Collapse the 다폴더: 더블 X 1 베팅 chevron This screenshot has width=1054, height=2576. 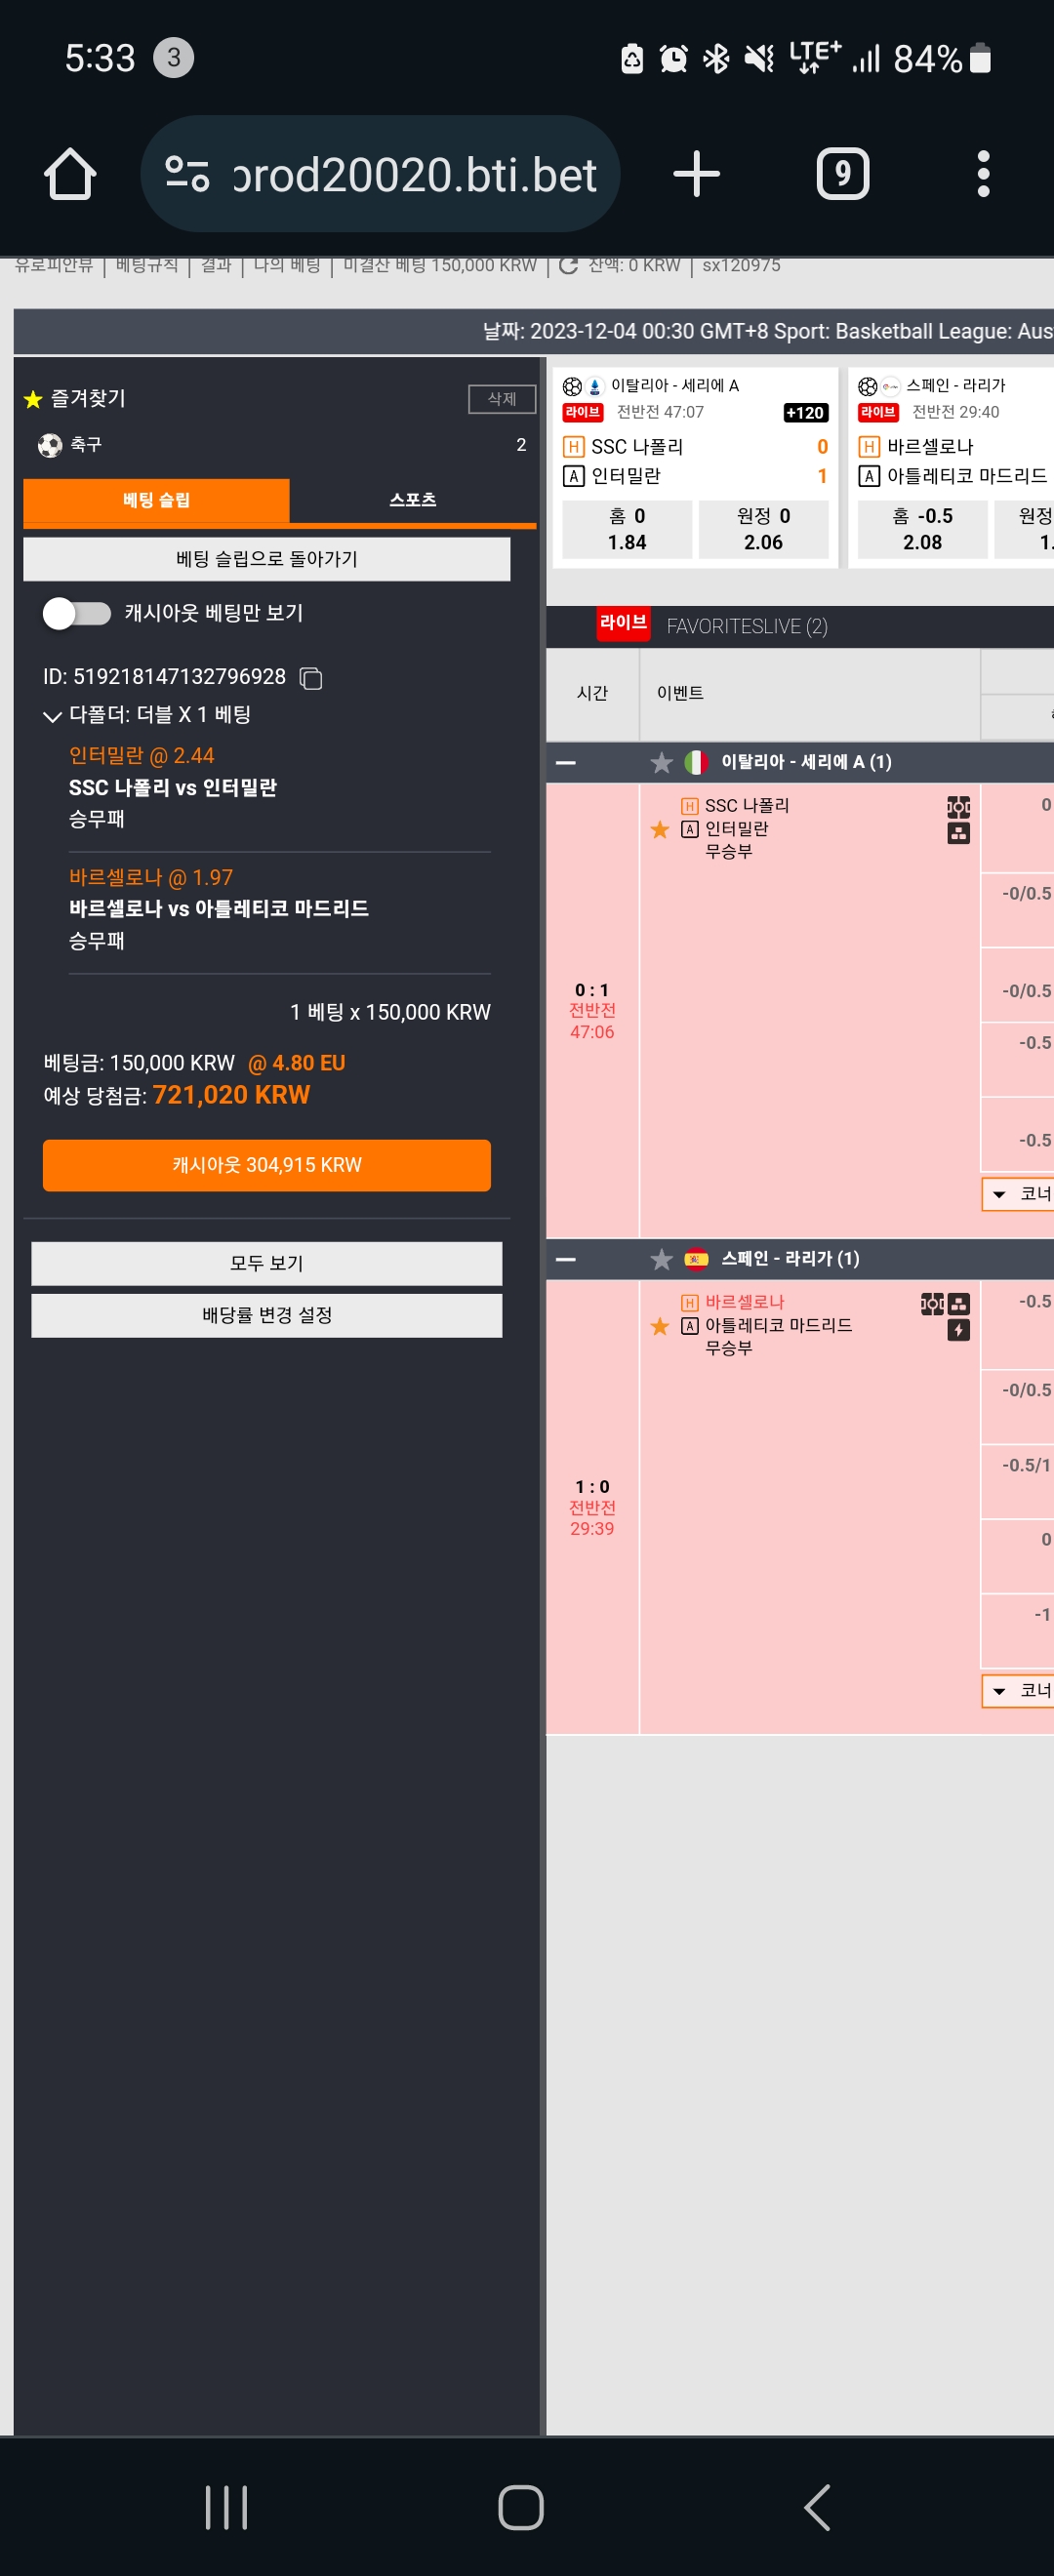coord(53,715)
